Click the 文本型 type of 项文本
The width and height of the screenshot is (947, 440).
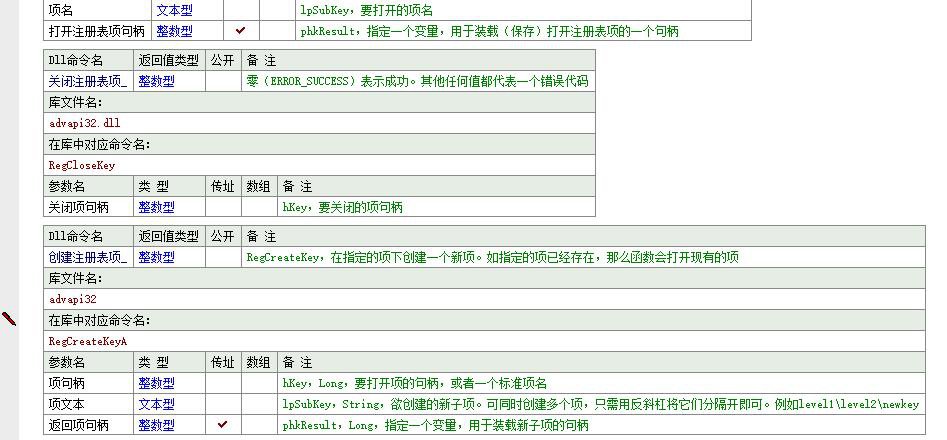(x=156, y=404)
